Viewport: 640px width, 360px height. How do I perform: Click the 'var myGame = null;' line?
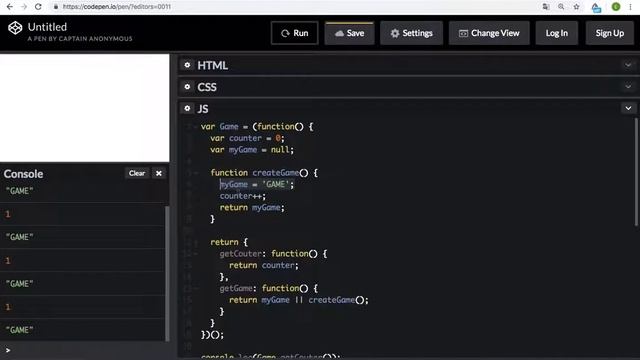pyautogui.click(x=252, y=150)
